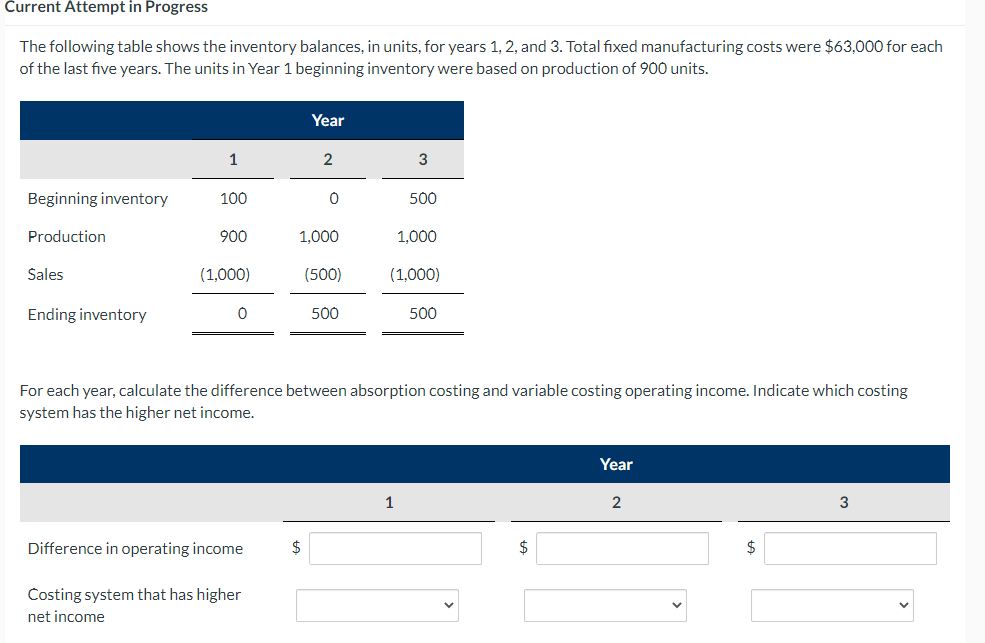
Task: Click the instruction starting 'For each year, calculate'
Action: point(464,401)
